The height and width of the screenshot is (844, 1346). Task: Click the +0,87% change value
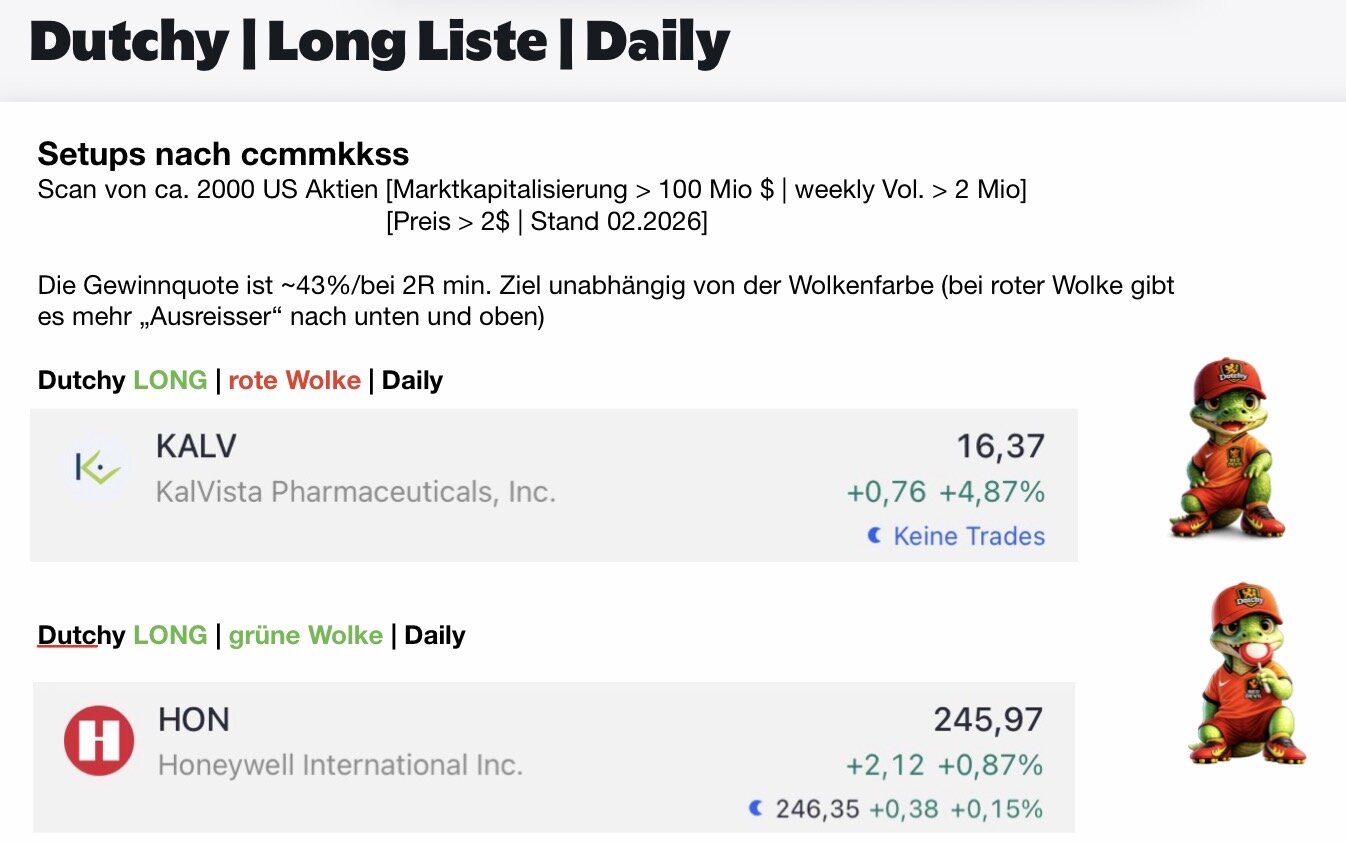[x=990, y=766]
